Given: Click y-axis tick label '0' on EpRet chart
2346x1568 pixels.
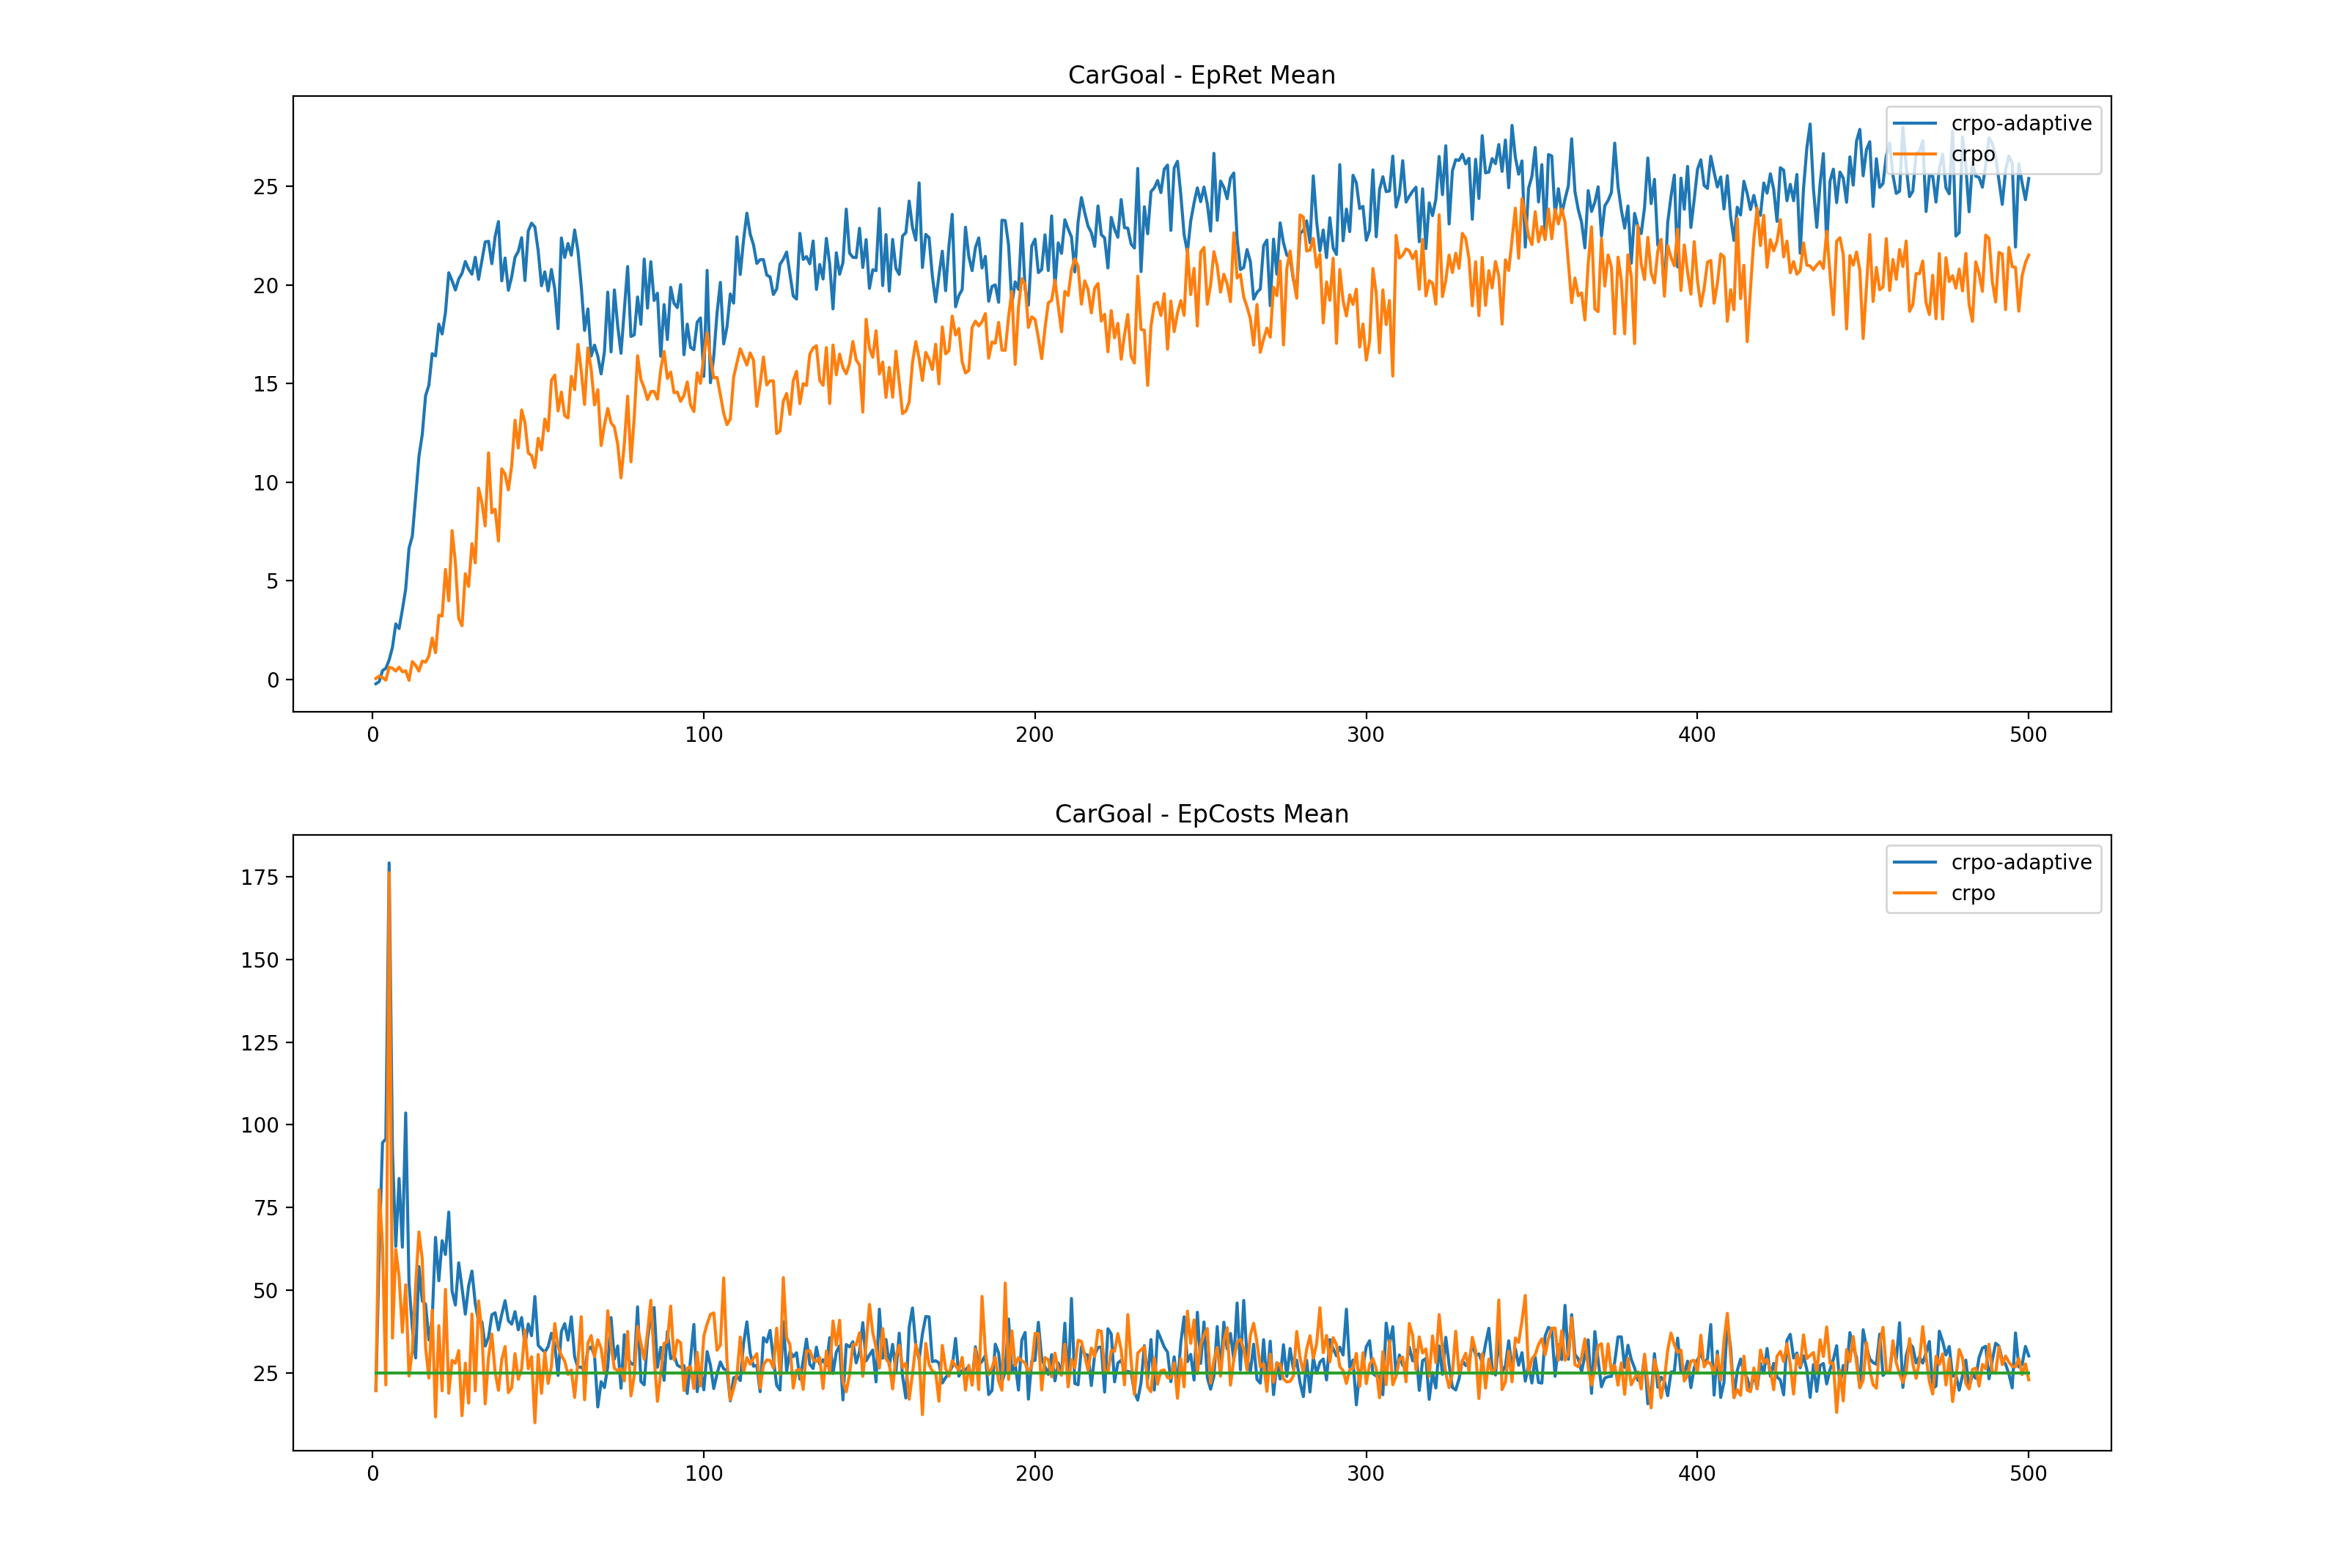Looking at the screenshot, I should [273, 681].
